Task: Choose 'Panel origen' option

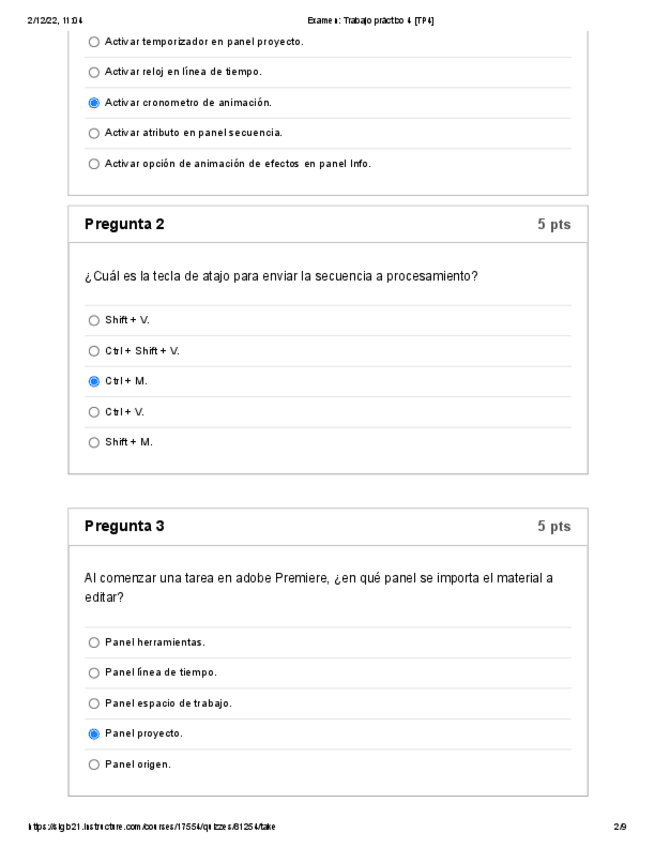Action: (94, 764)
